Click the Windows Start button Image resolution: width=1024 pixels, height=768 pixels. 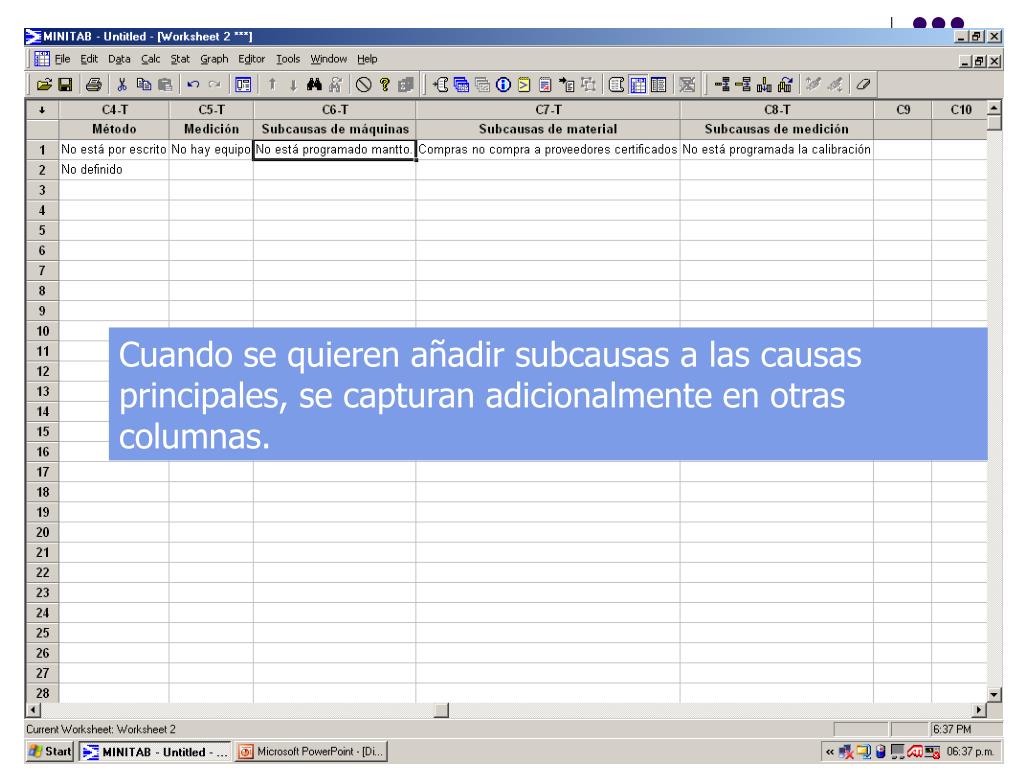pyautogui.click(x=51, y=752)
